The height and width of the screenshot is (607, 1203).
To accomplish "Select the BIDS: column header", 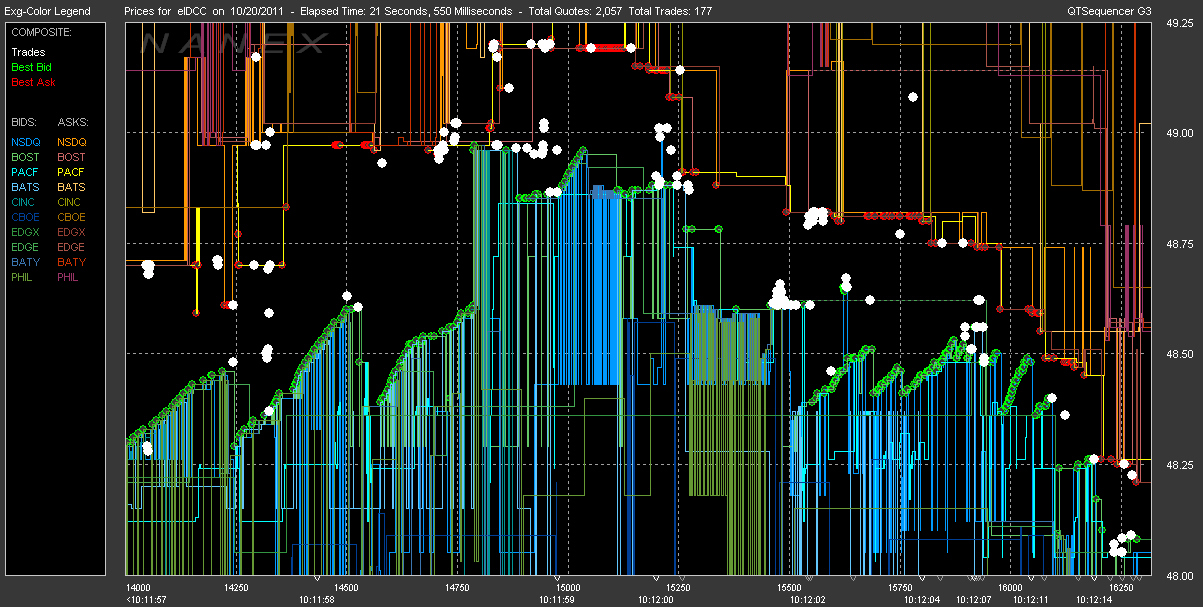I will [24, 121].
